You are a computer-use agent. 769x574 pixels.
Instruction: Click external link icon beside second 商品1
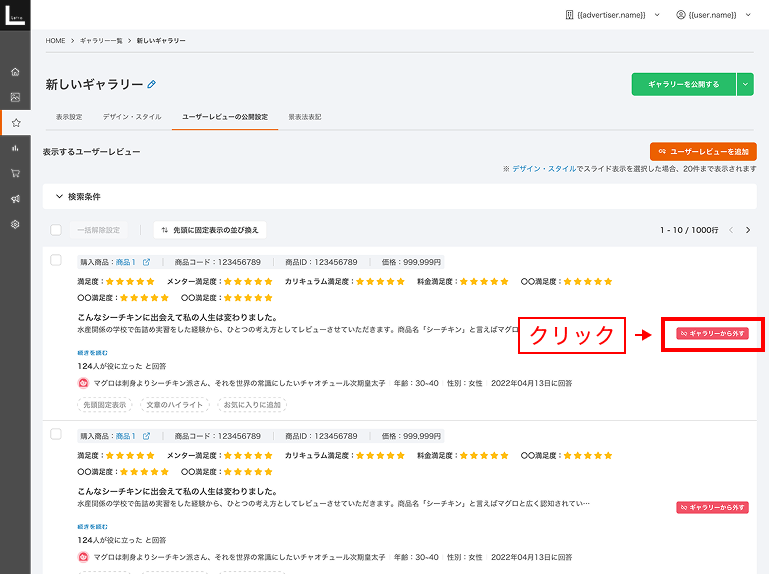point(146,436)
